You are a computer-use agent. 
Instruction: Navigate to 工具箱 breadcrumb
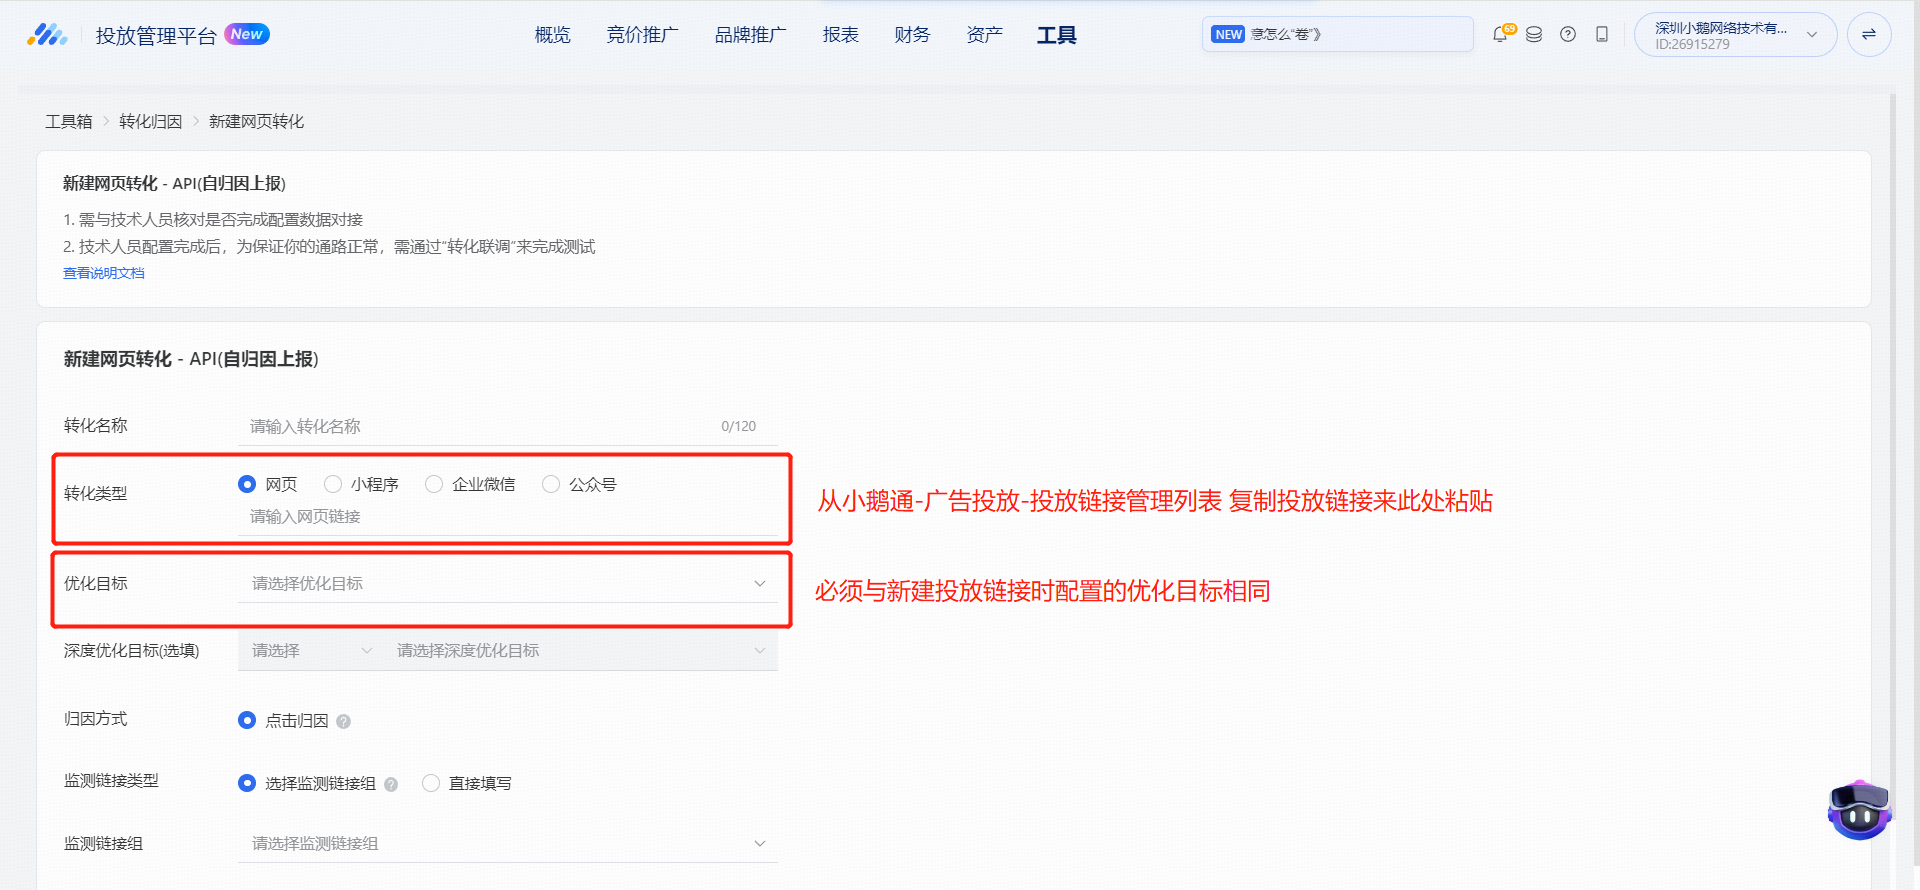(69, 121)
